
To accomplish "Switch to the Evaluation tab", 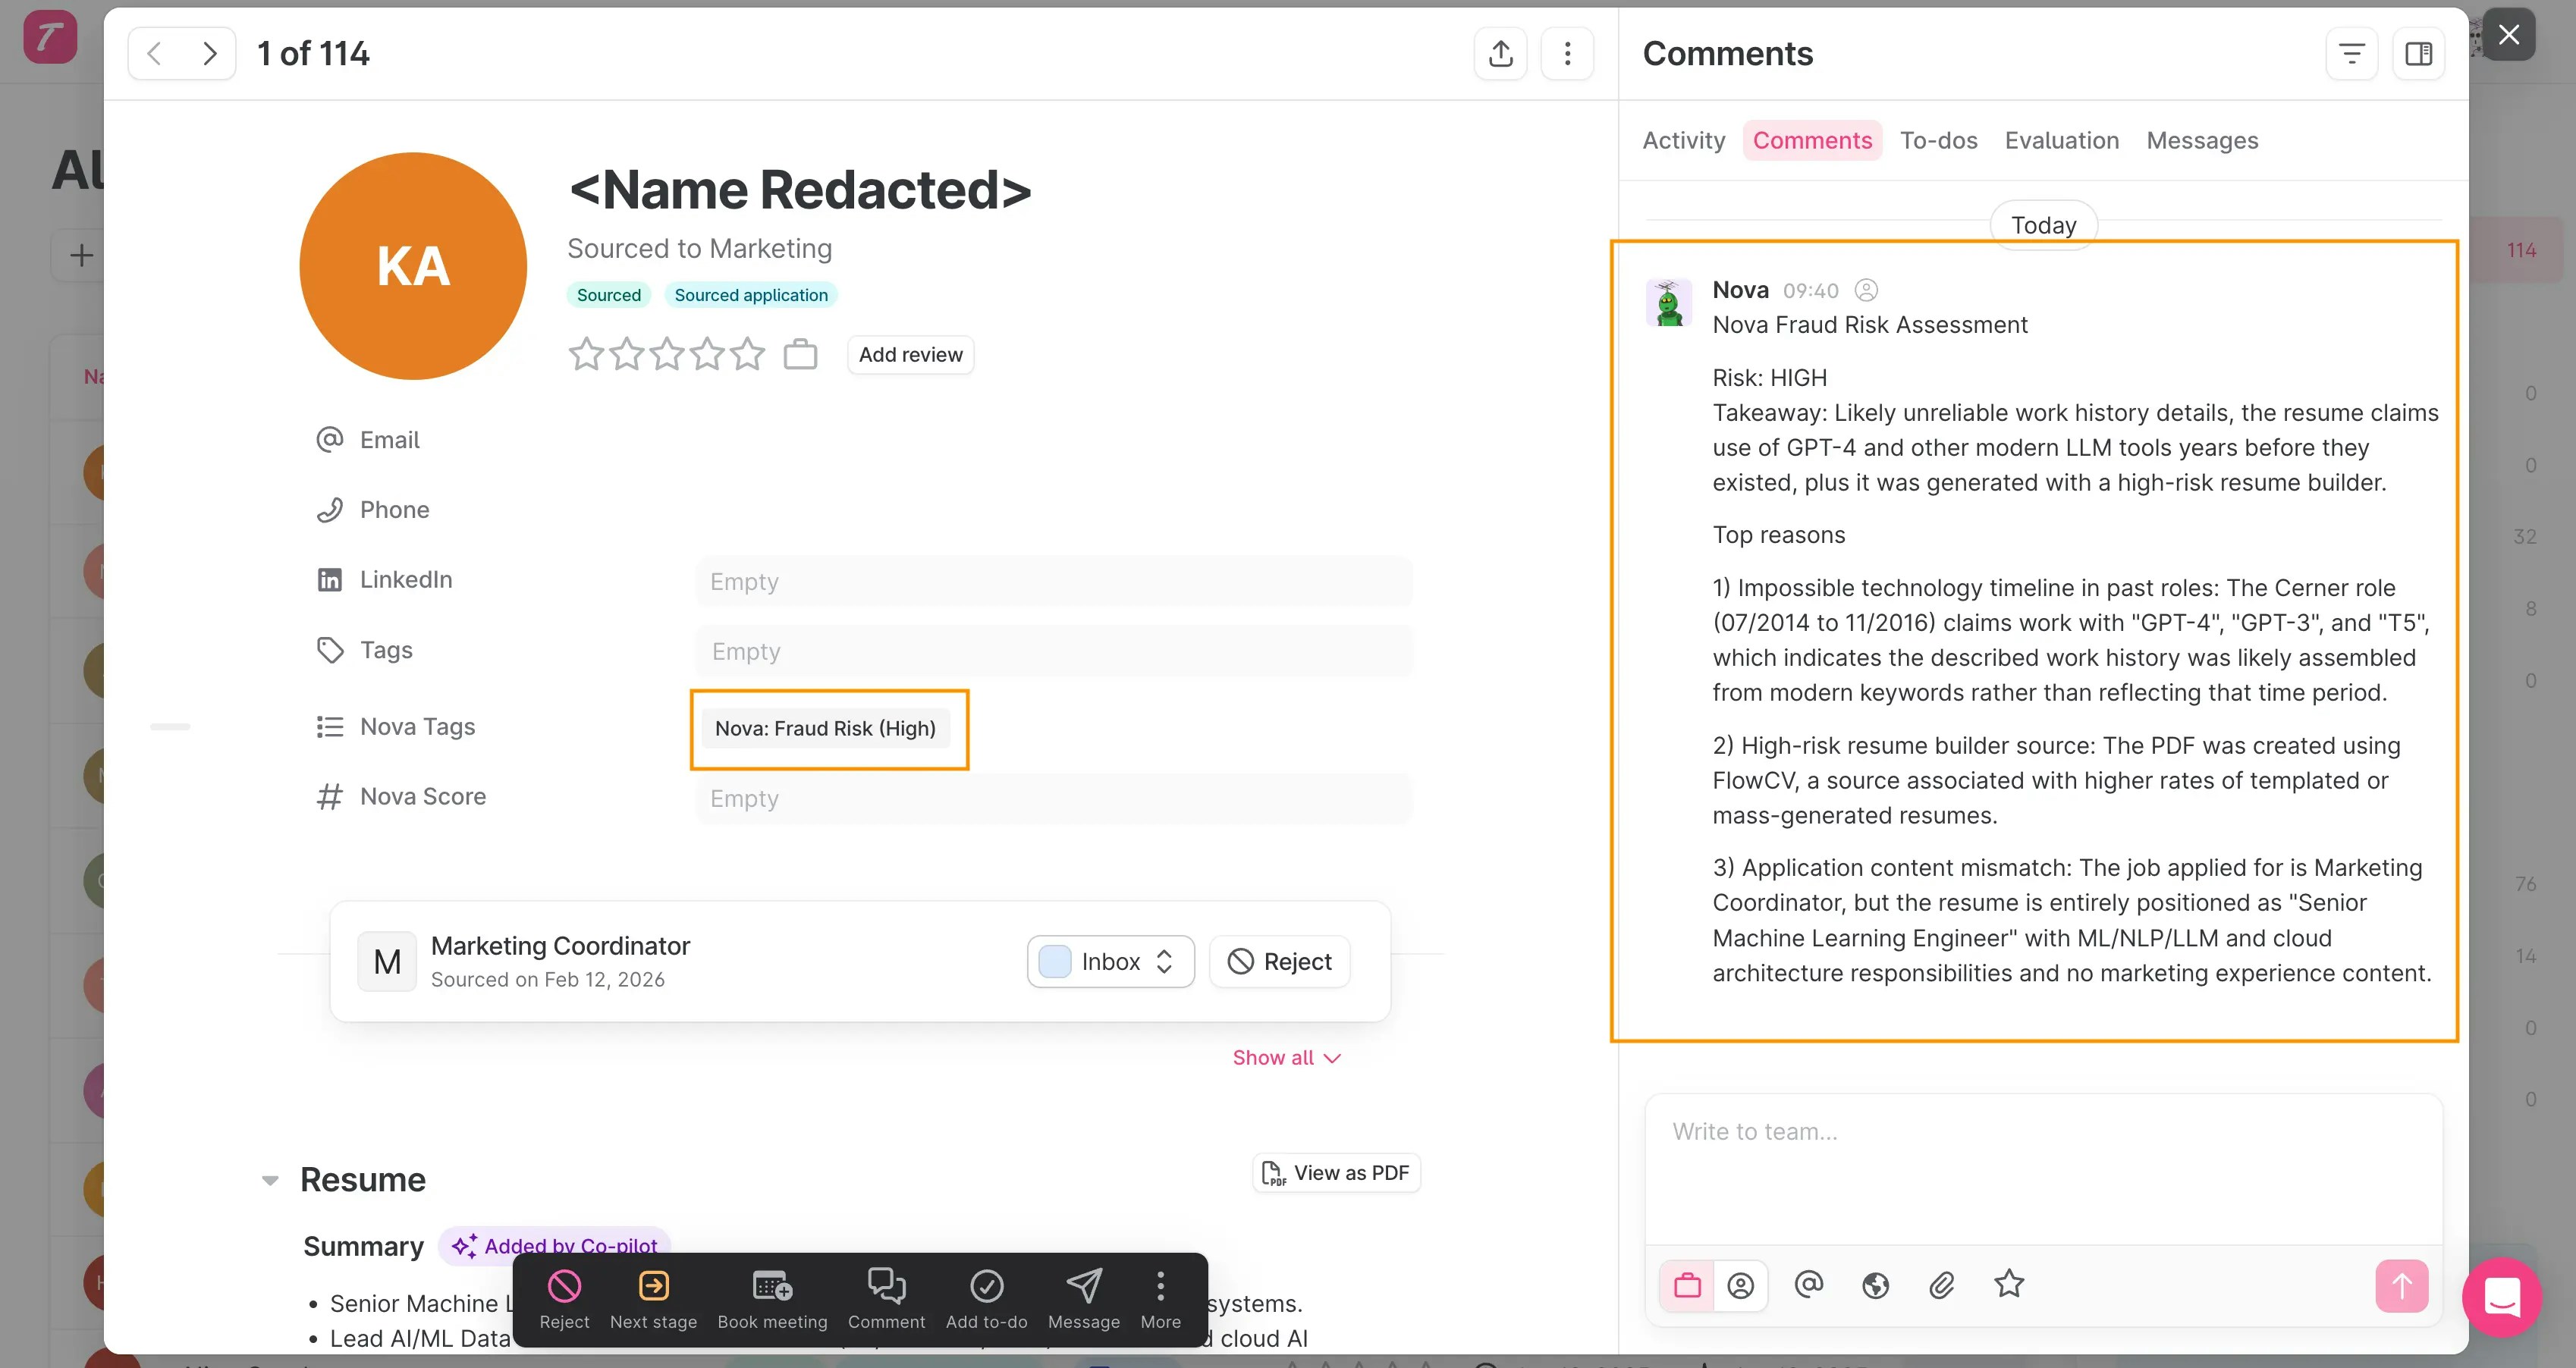I will 2061,140.
